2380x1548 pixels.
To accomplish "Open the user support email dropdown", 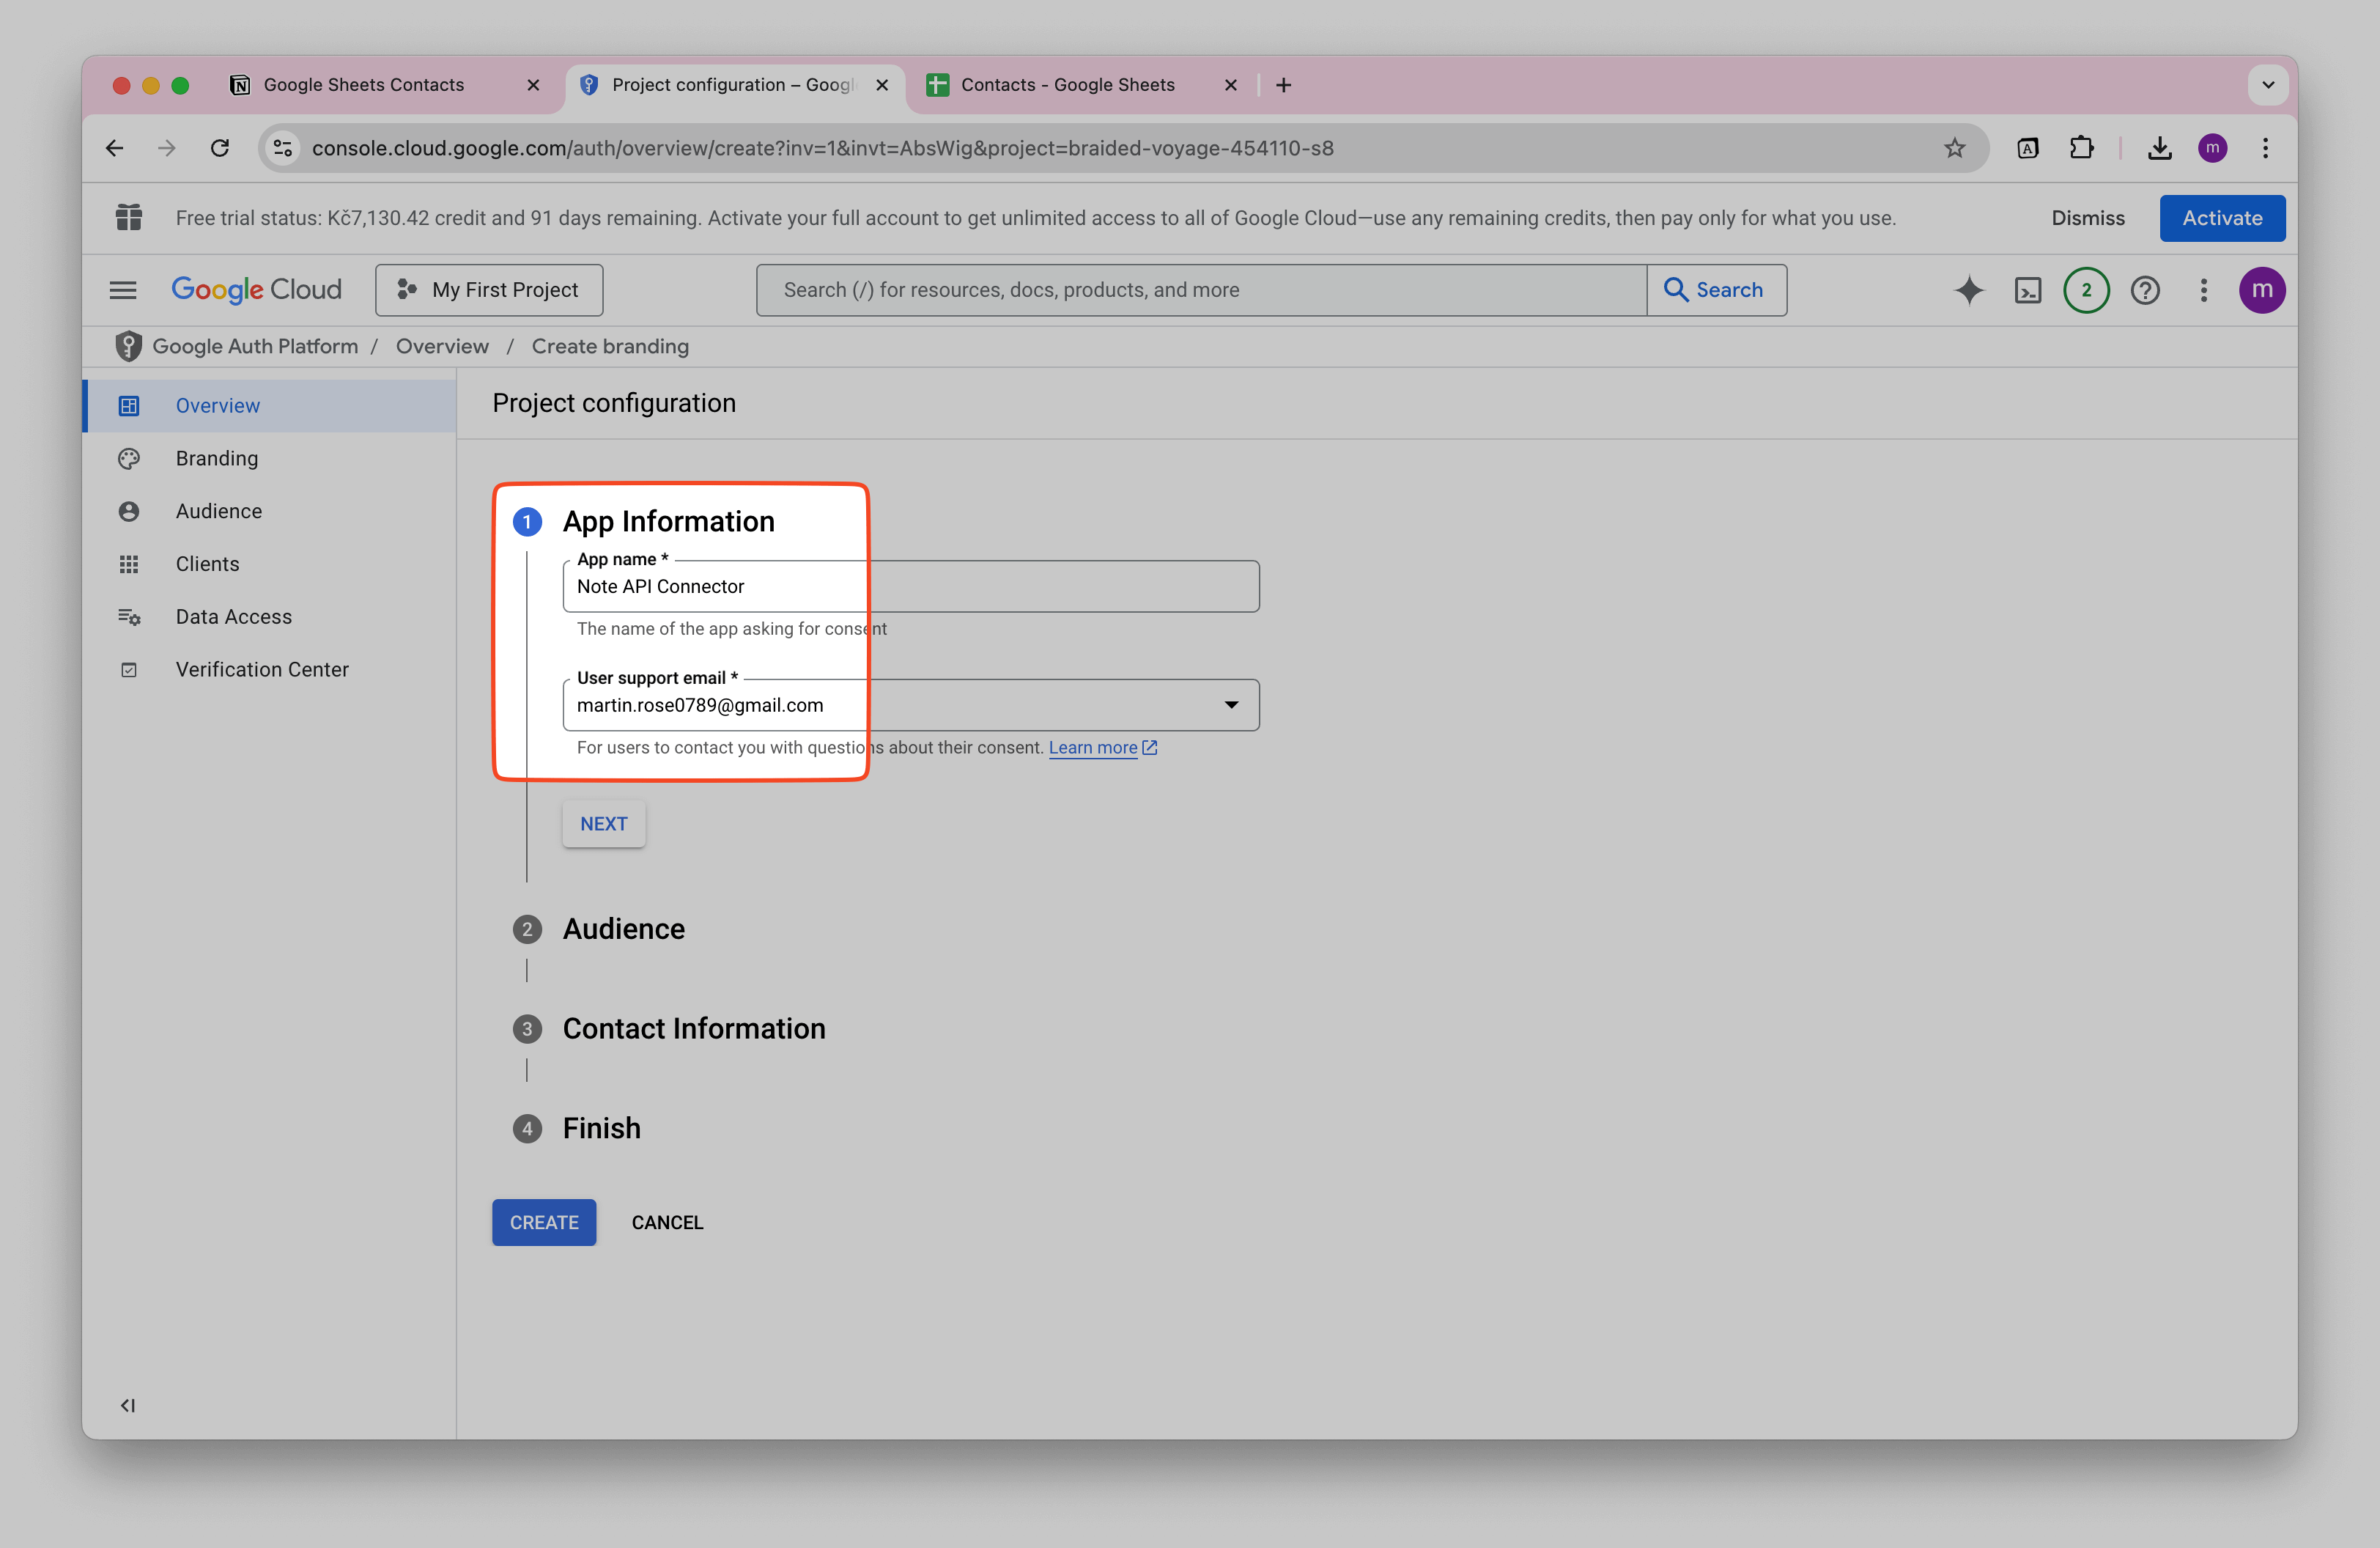I will coord(1230,704).
